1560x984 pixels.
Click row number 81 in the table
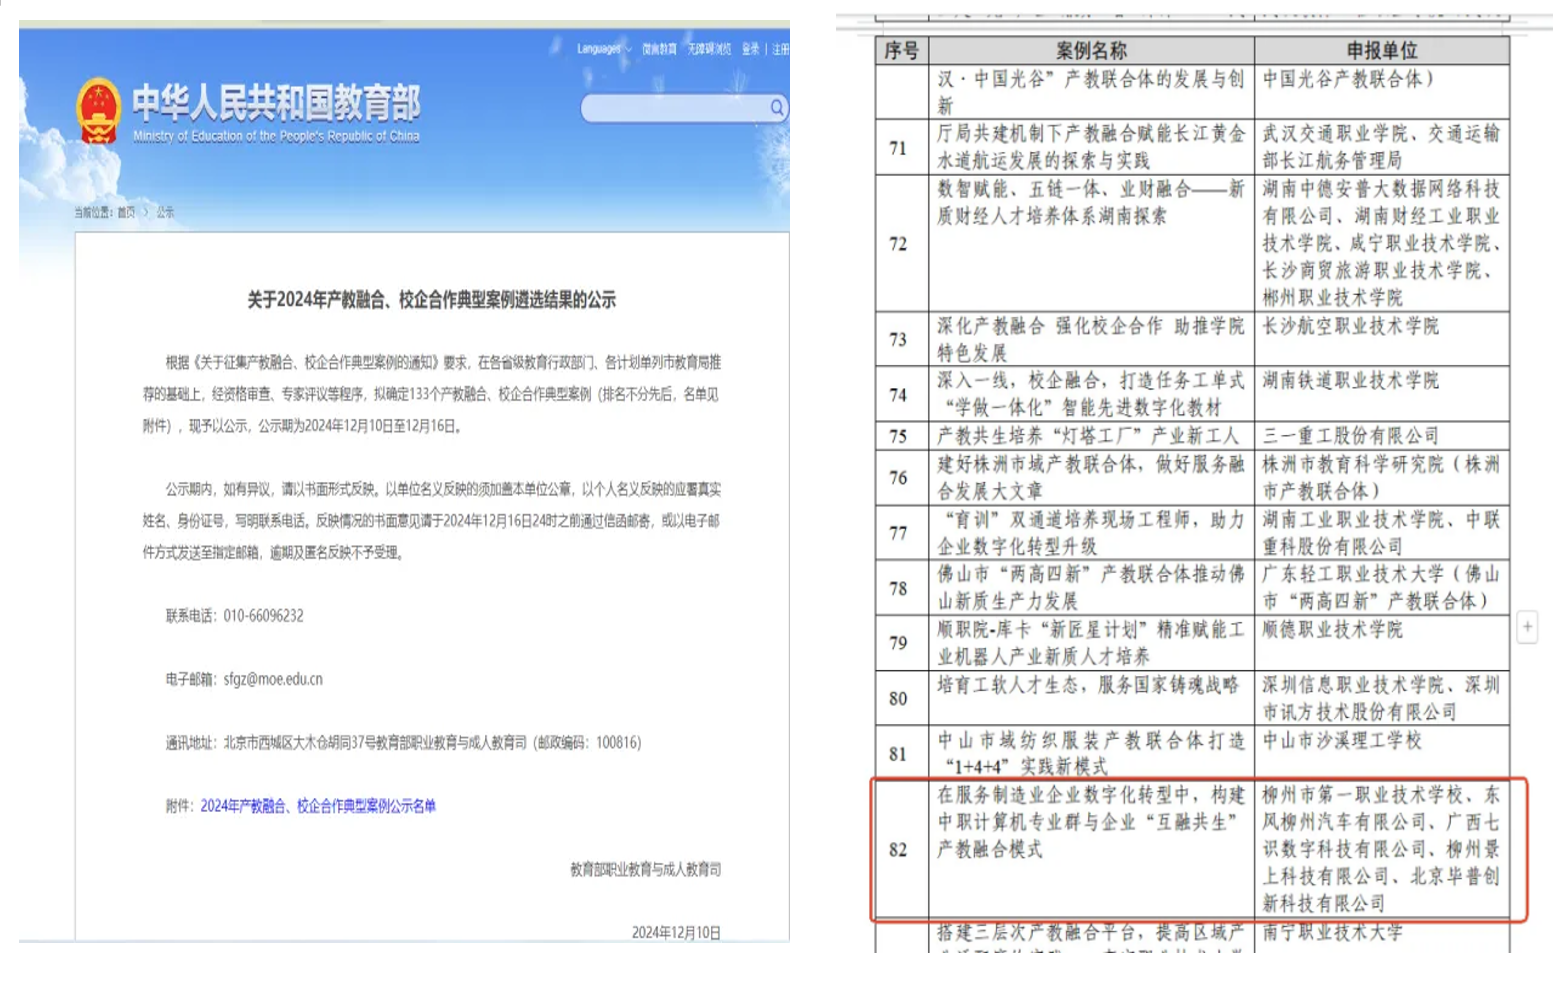898,754
